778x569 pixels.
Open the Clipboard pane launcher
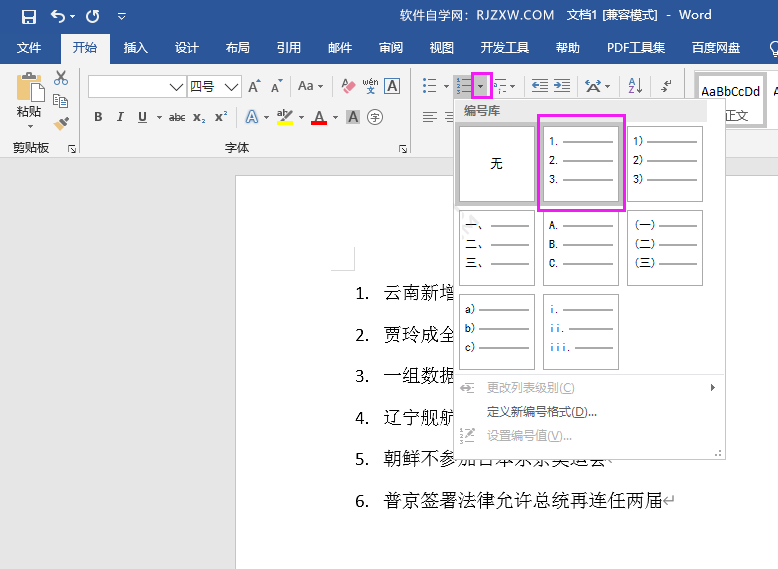point(72,149)
